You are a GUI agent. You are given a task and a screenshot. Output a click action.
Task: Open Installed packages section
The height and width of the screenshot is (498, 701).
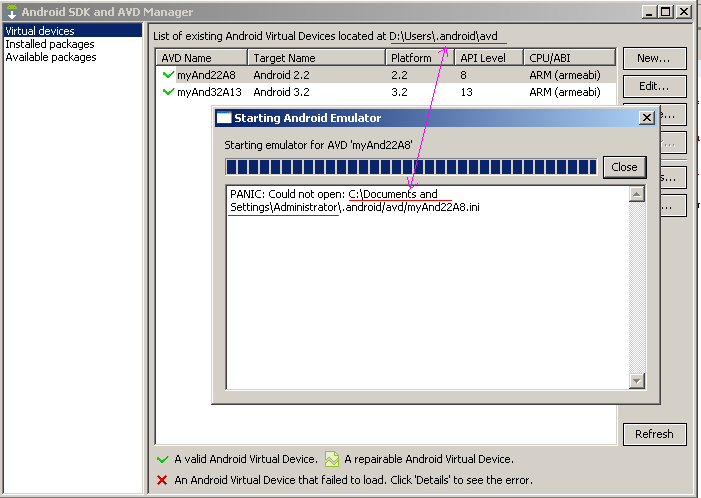click(50, 44)
